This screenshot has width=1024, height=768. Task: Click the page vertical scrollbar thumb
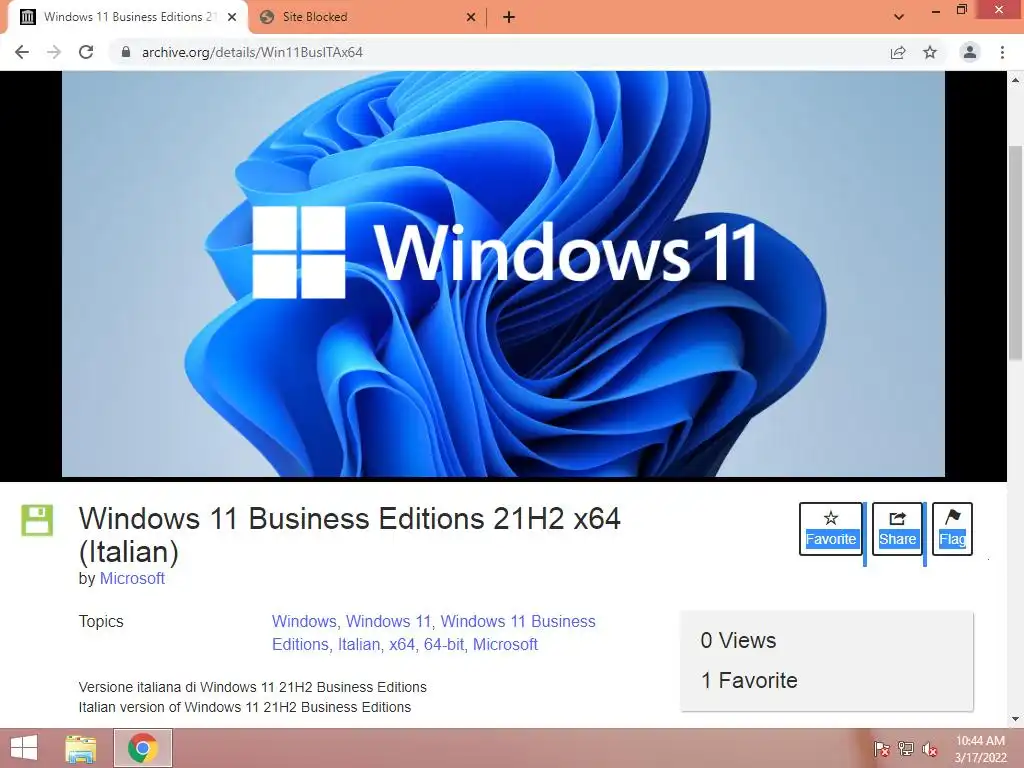coord(1015,252)
